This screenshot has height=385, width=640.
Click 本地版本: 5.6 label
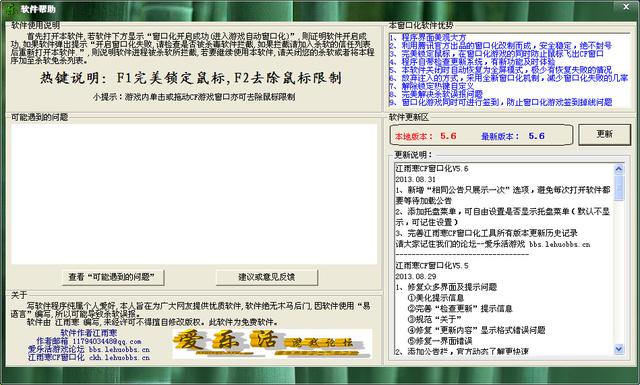pyautogui.click(x=425, y=136)
